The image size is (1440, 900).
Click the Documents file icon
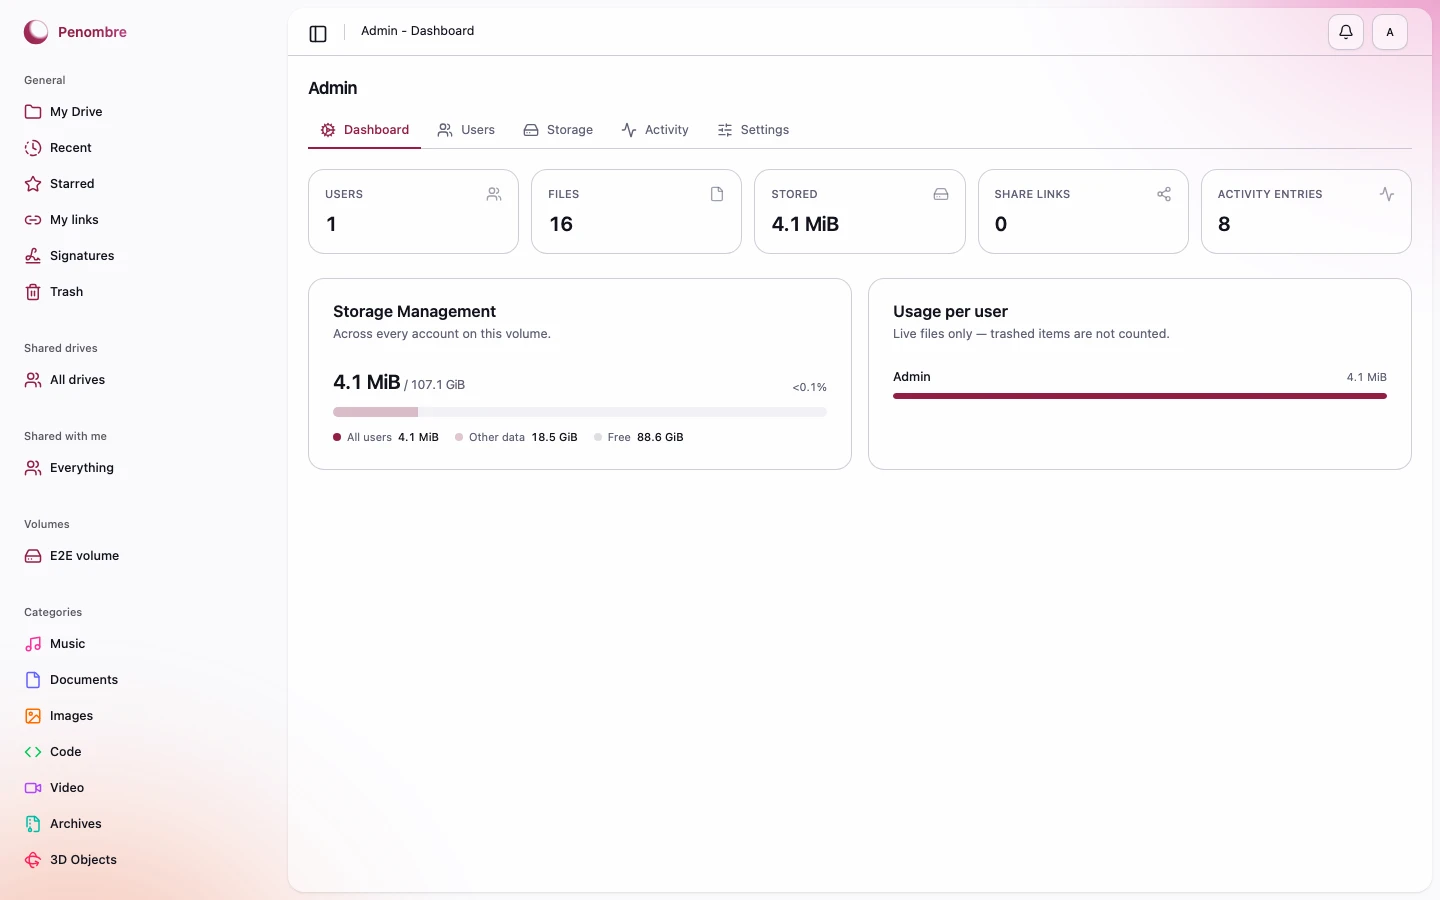[x=33, y=680]
